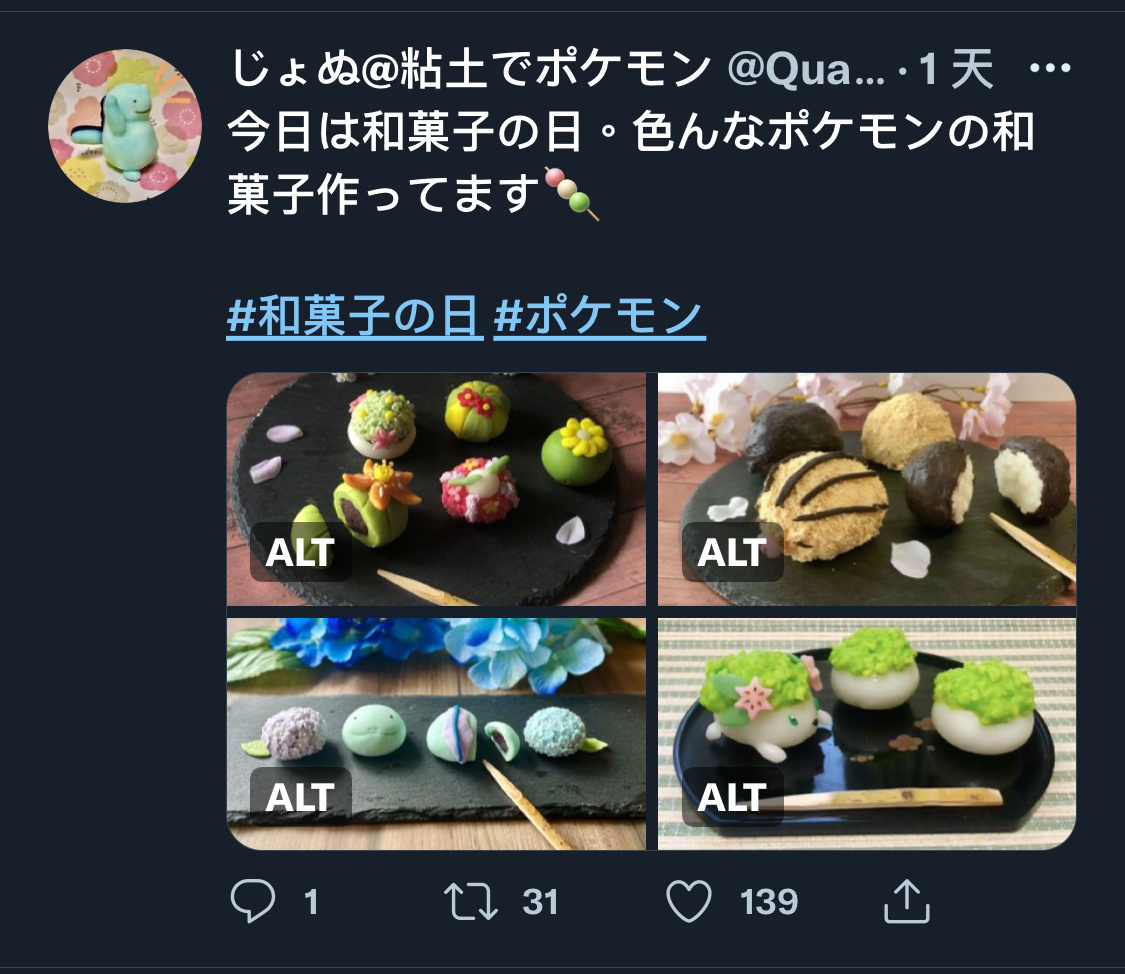Show ALT text for the Shaymin wagashi photo

point(733,797)
